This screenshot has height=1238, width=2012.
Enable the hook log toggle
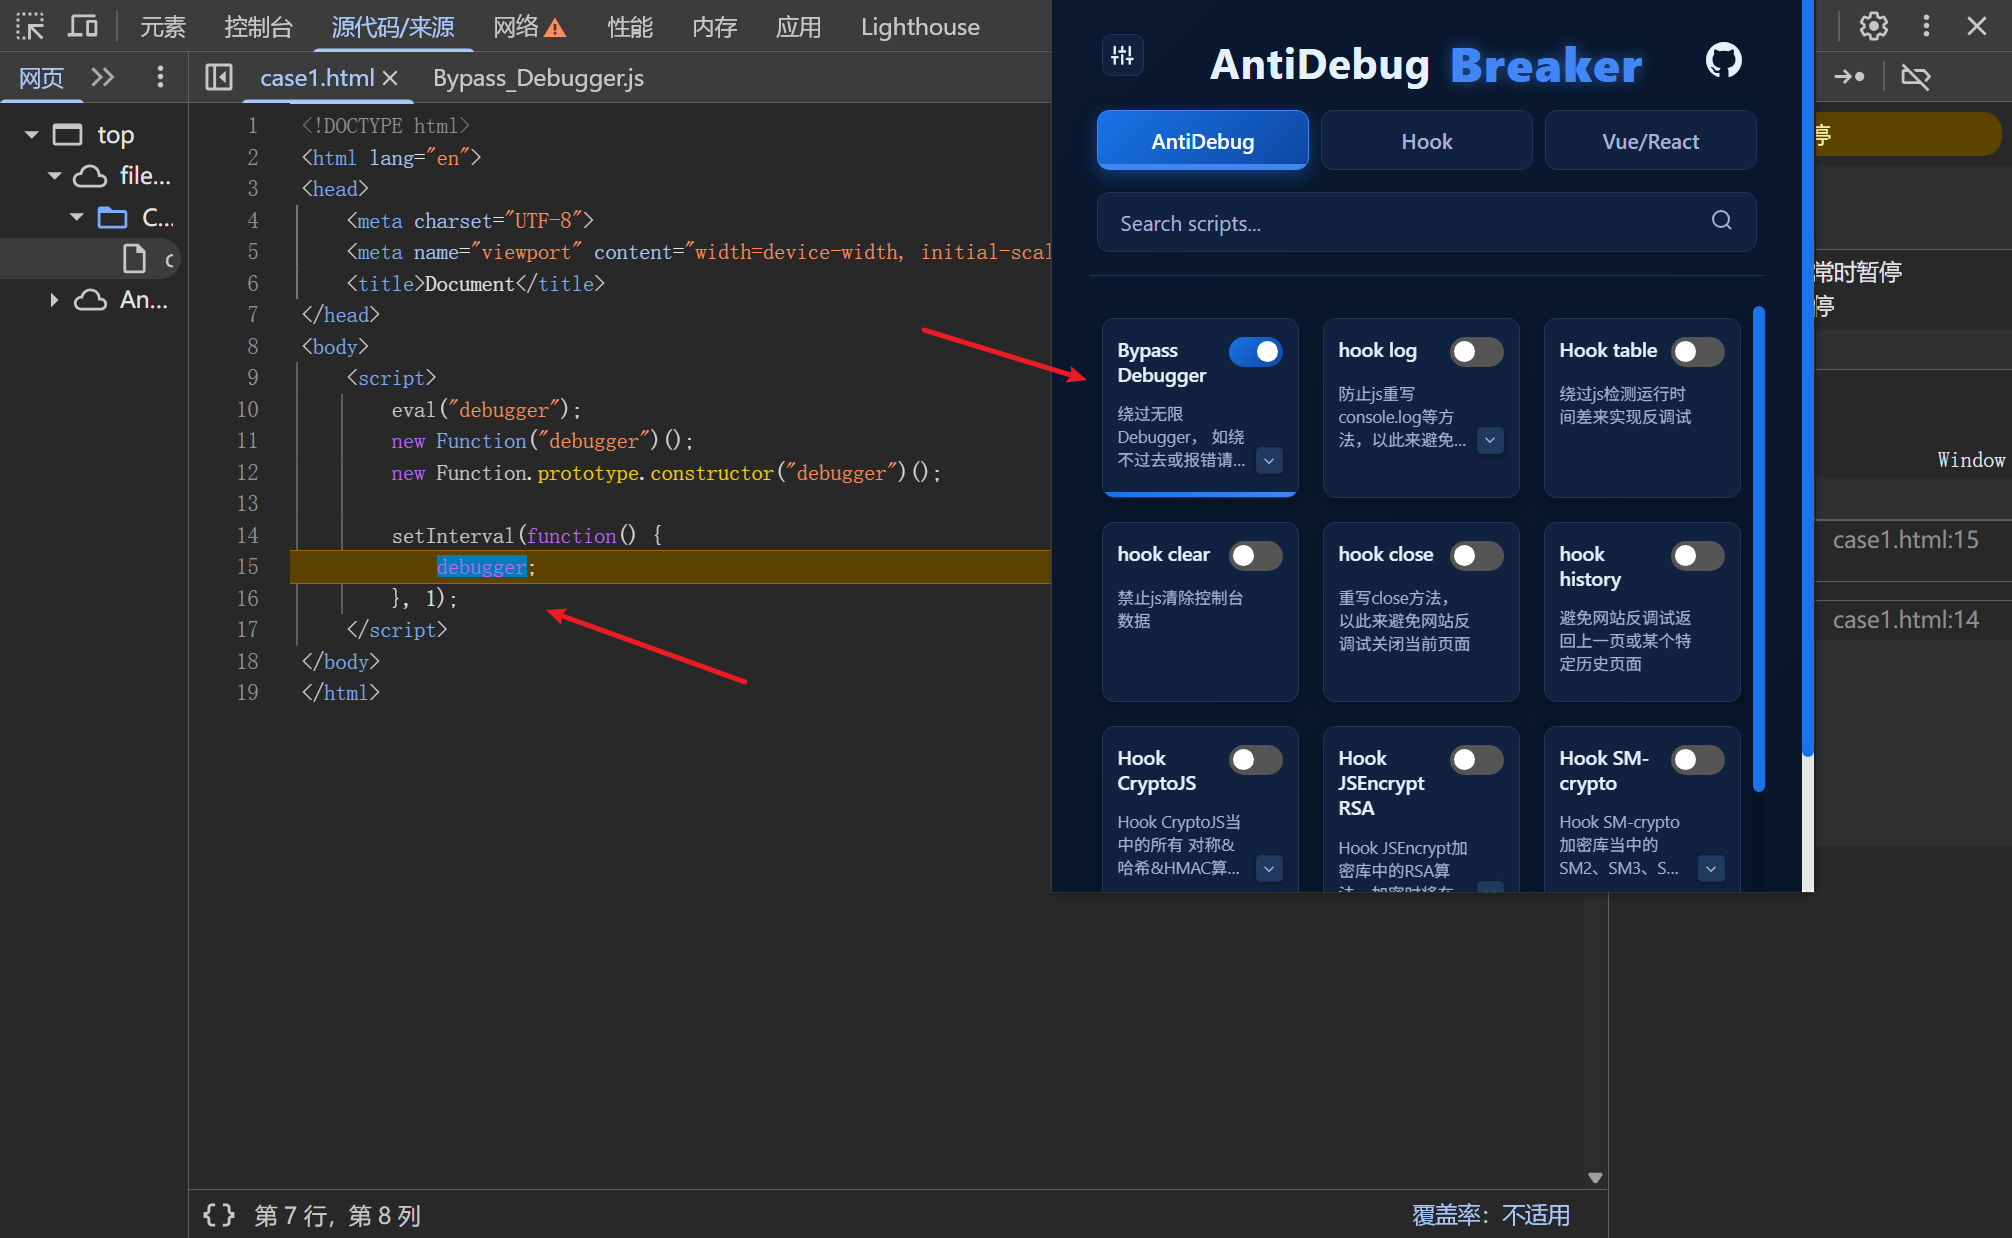coord(1476,352)
